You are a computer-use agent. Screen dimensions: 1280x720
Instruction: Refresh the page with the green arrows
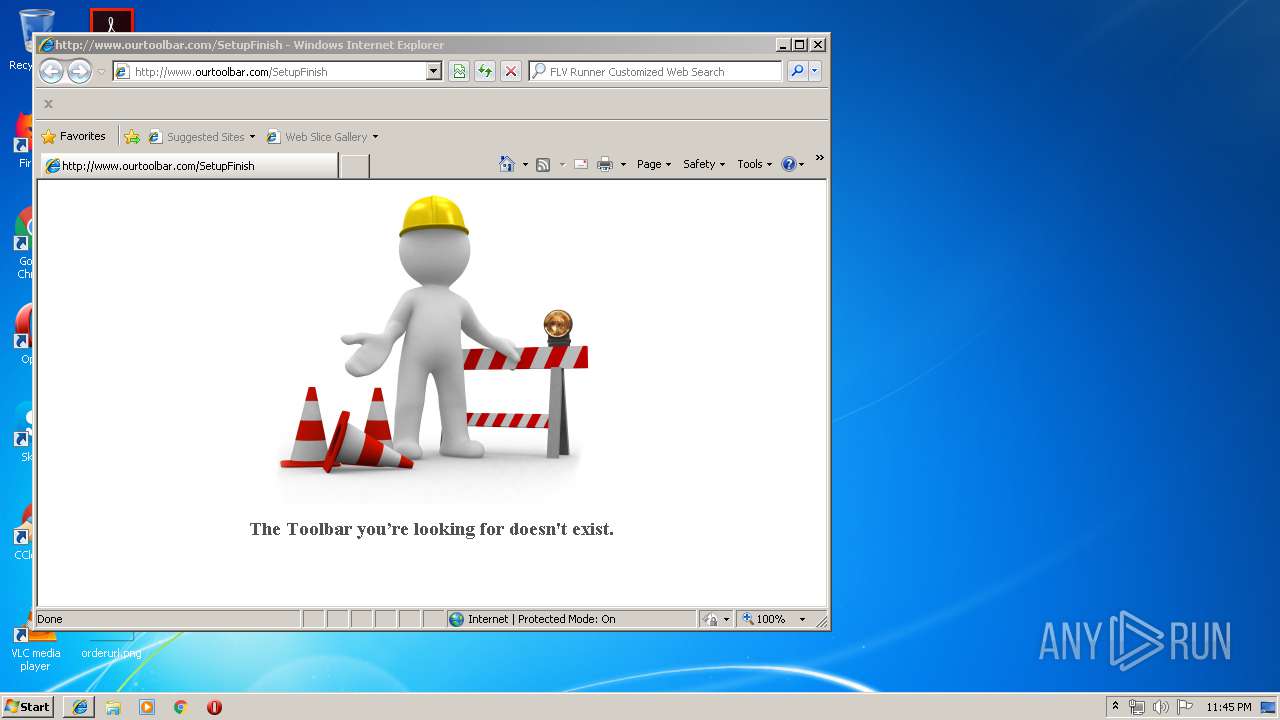tap(485, 71)
